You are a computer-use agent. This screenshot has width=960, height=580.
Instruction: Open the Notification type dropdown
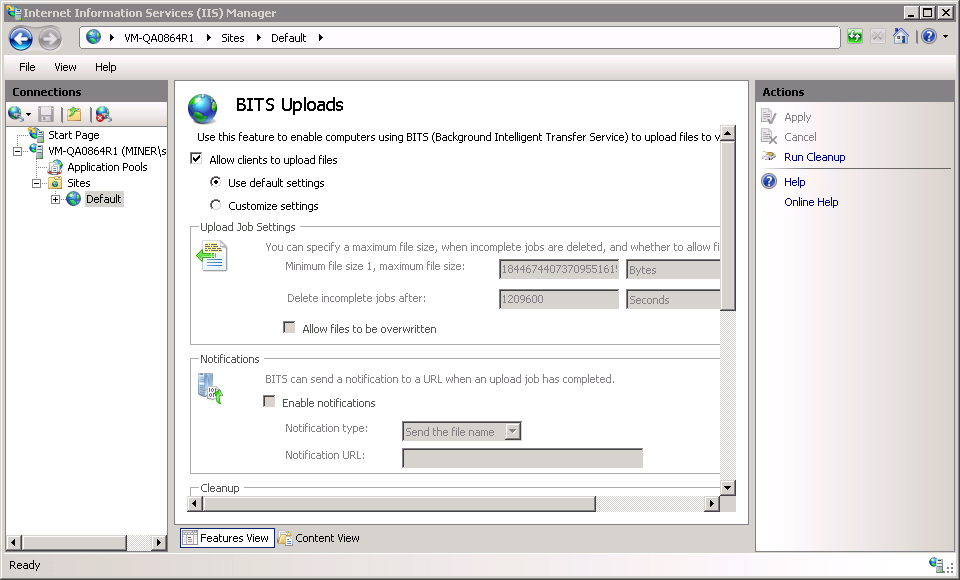click(513, 431)
